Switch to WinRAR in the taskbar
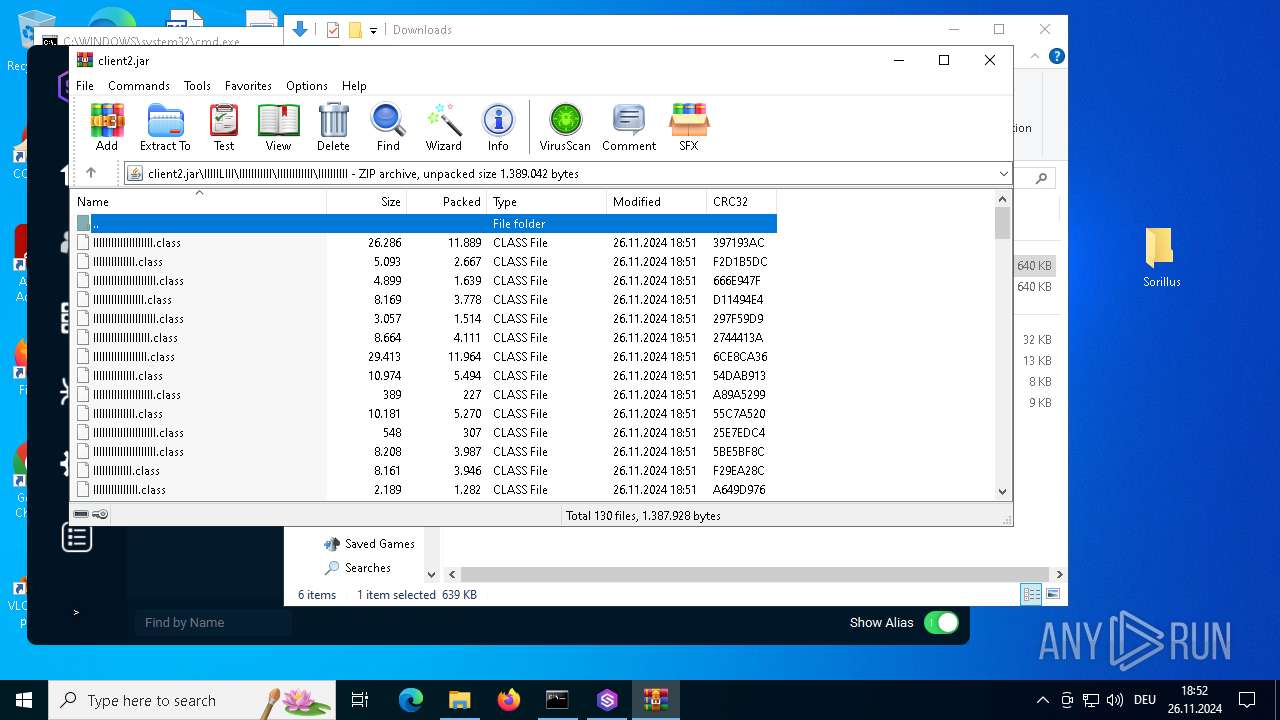1280x720 pixels. tap(655, 700)
